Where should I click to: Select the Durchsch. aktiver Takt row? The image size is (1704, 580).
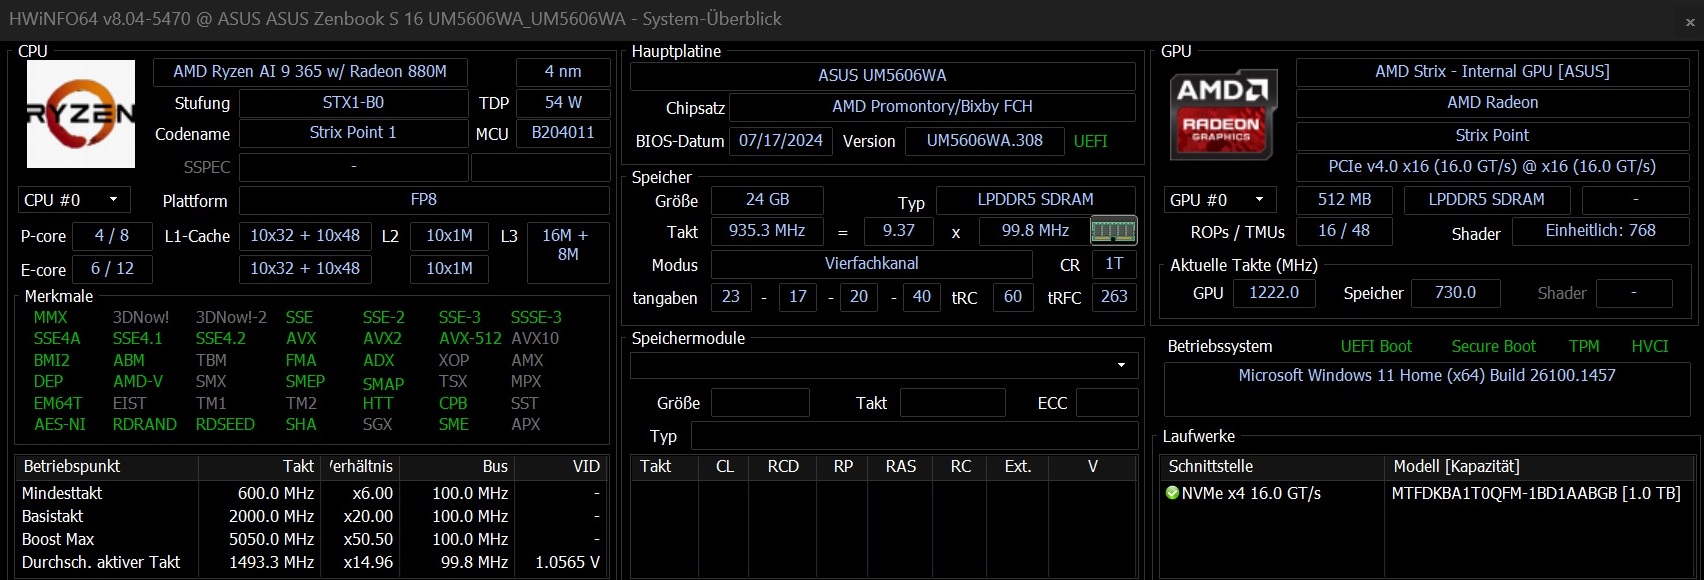click(x=312, y=563)
